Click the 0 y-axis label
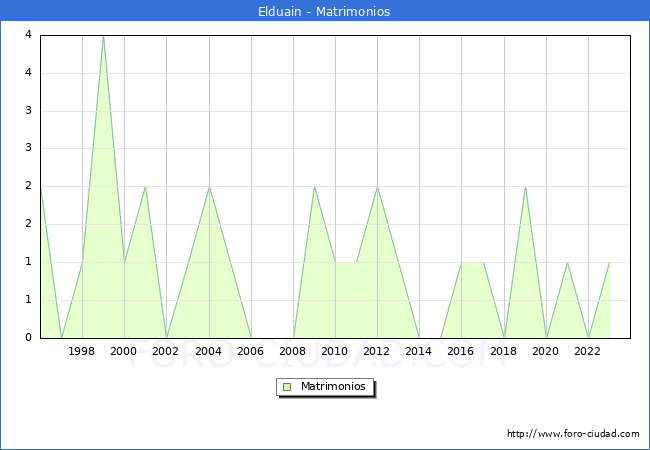 pyautogui.click(x=28, y=337)
